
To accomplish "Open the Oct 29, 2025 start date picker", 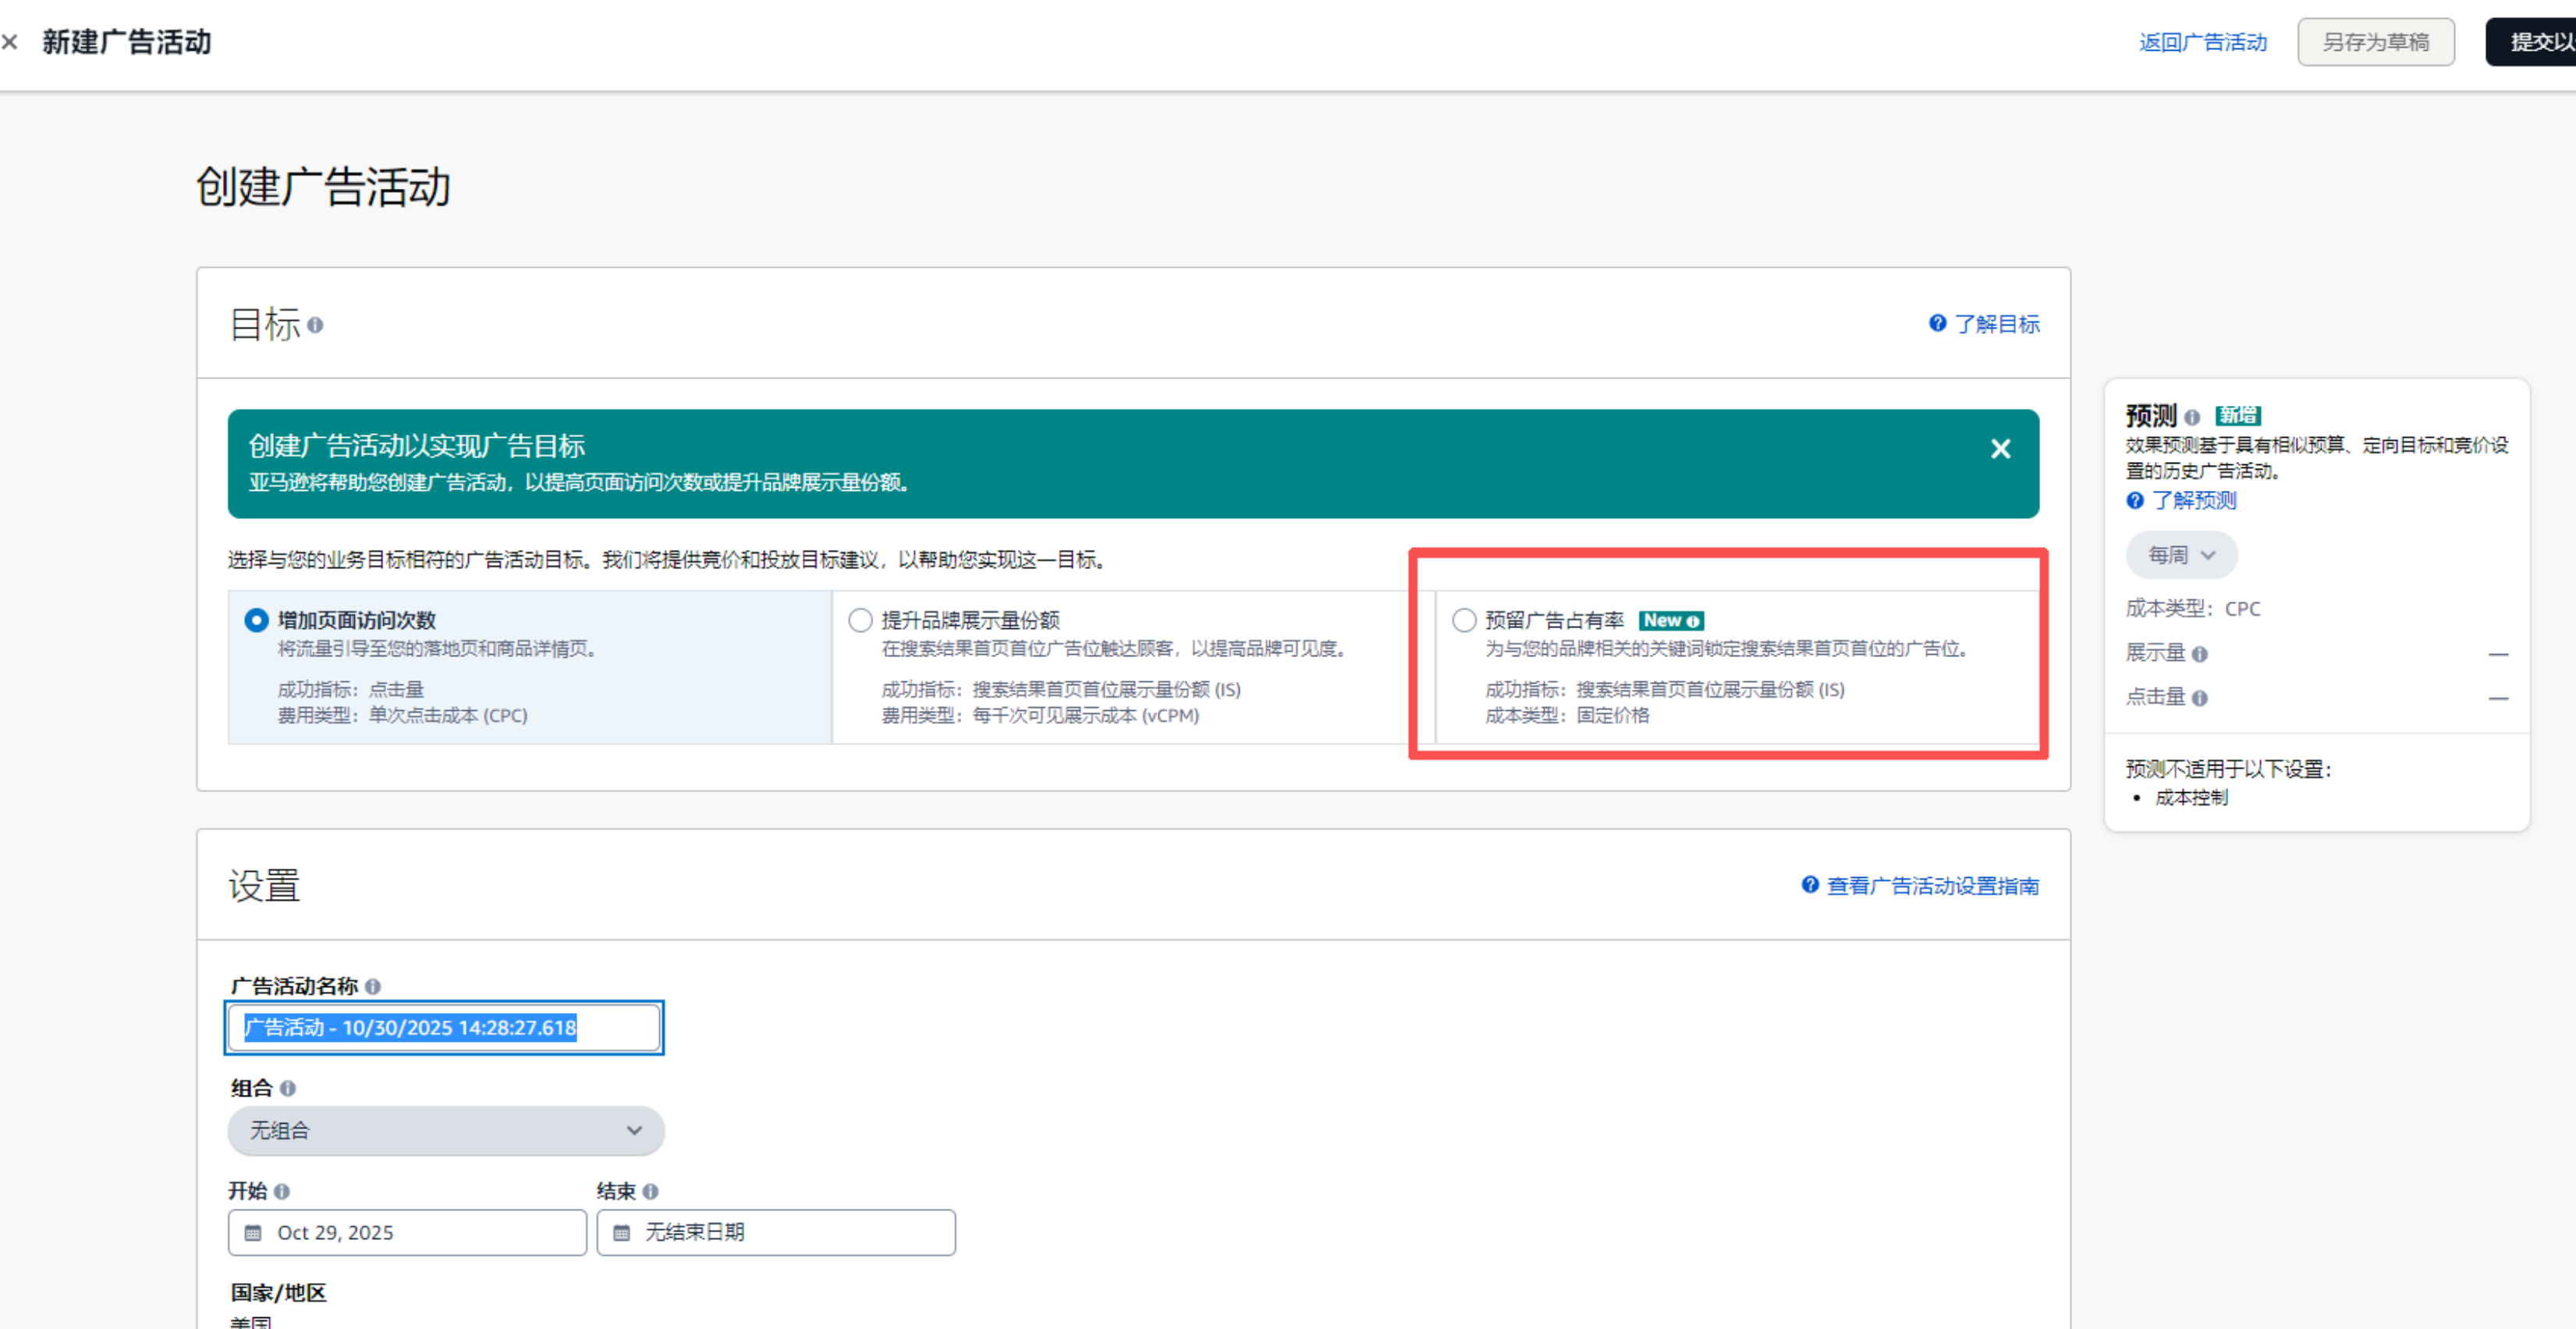I will pyautogui.click(x=407, y=1233).
